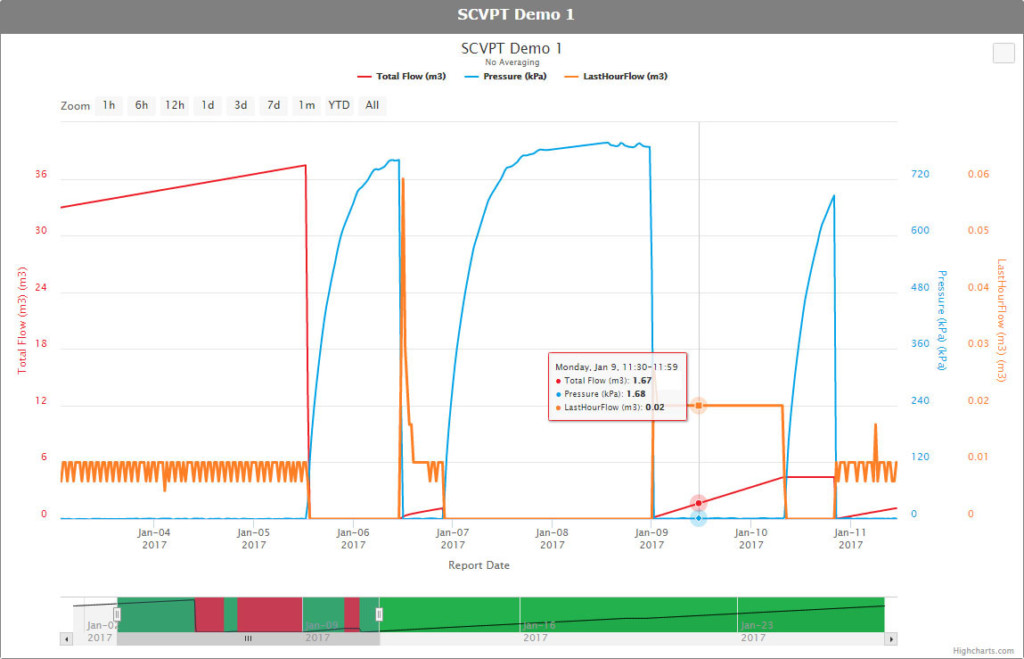Toggle LastHourFlow (m3) series in legend
This screenshot has width=1024, height=659.
pos(616,76)
